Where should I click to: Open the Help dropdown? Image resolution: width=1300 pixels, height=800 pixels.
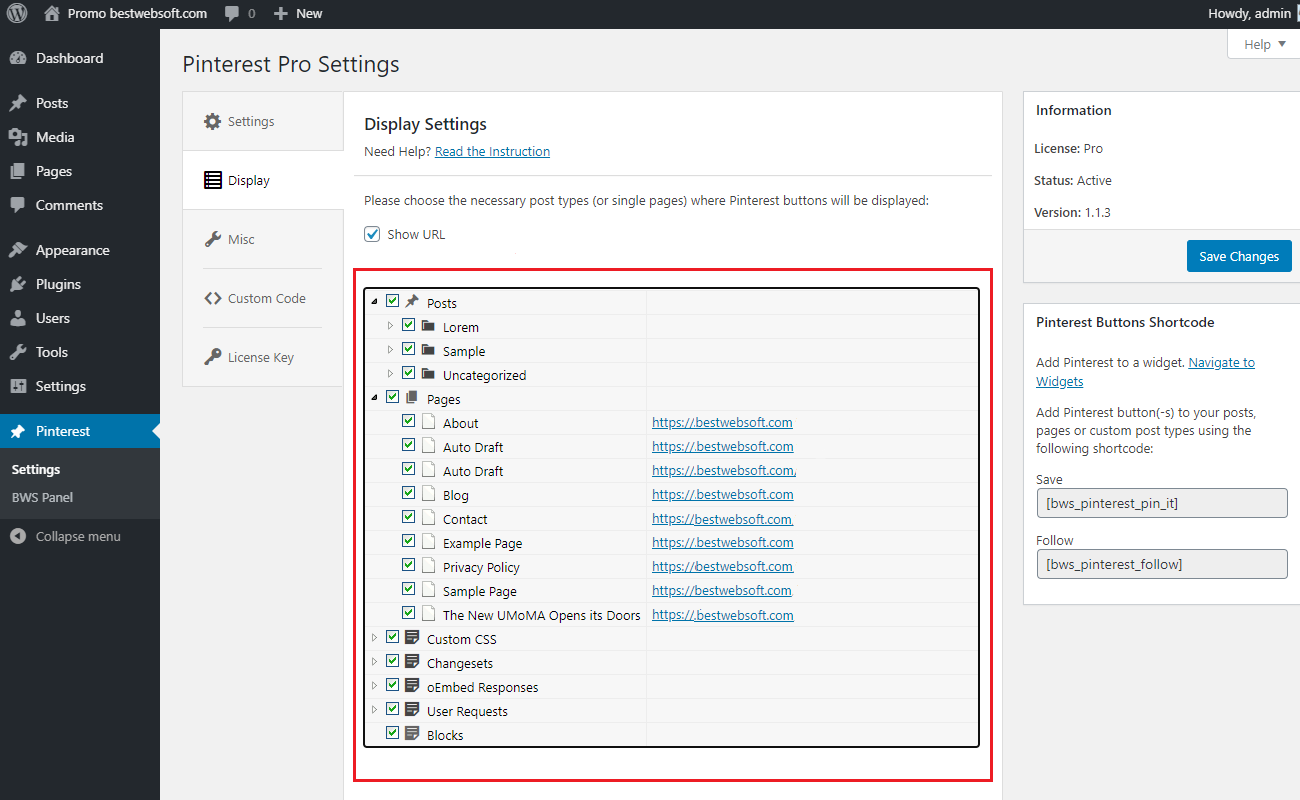[x=1264, y=44]
